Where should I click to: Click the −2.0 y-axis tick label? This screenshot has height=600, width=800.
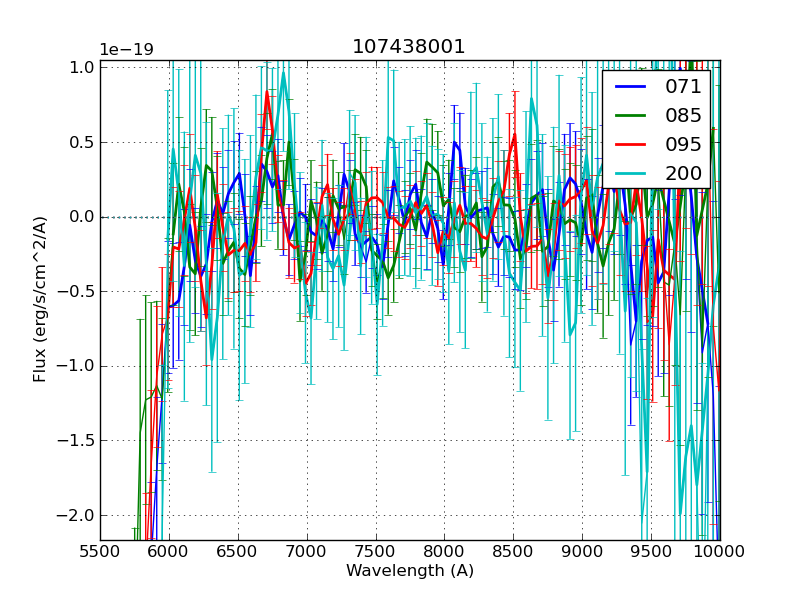point(76,515)
